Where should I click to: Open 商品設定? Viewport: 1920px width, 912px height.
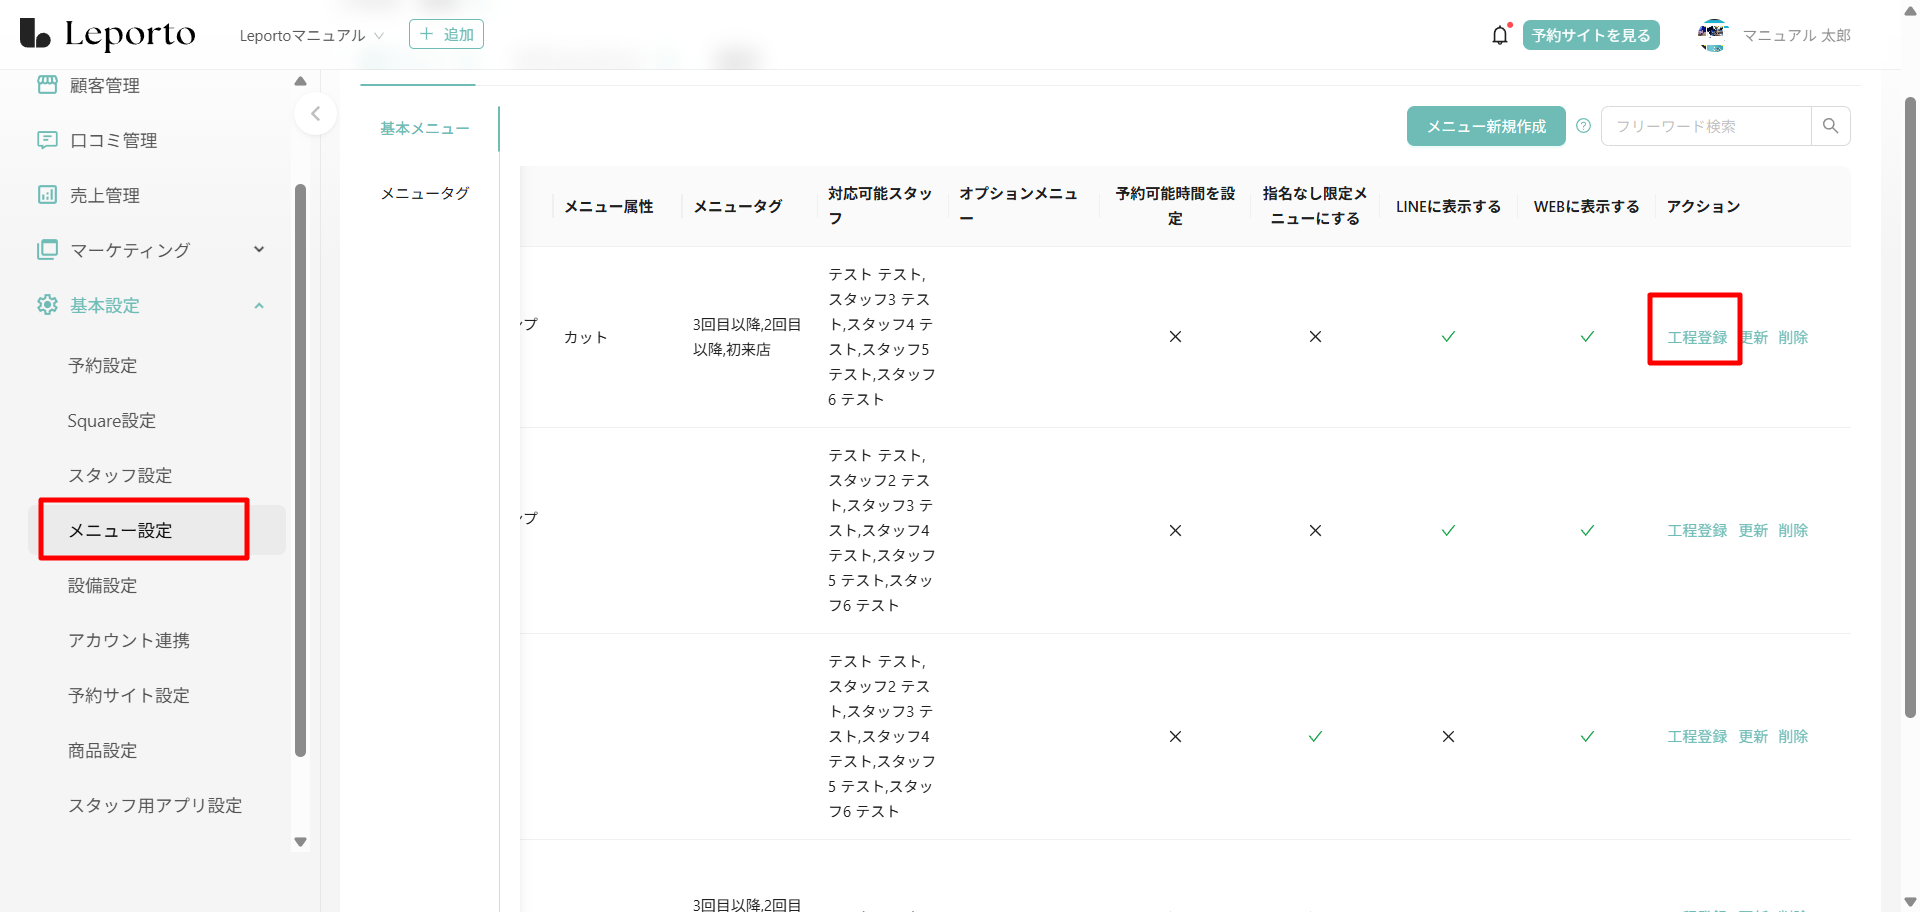point(103,750)
